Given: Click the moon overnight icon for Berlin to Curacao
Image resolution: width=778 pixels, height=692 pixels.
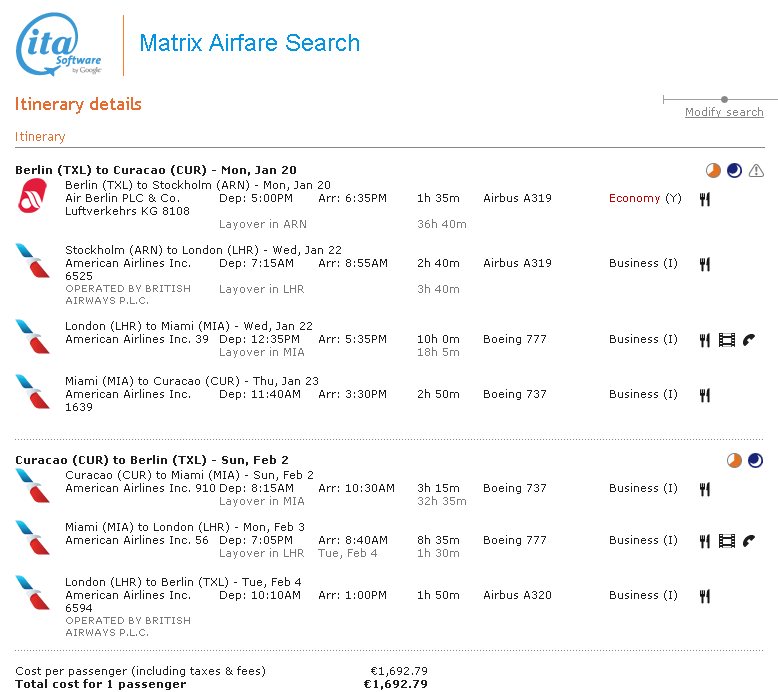Looking at the screenshot, I should [x=735, y=170].
